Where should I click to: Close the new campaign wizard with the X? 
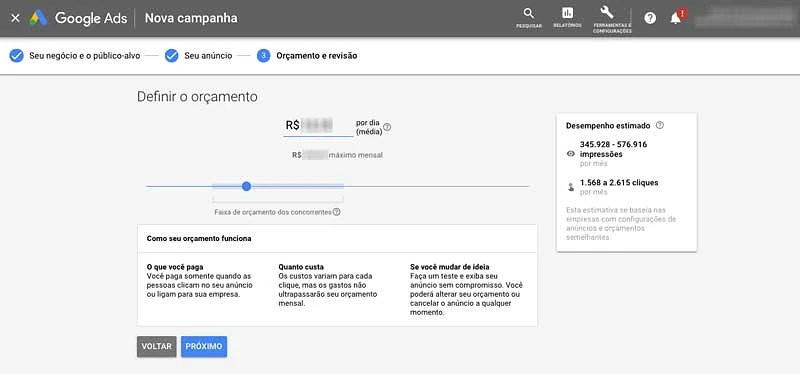pos(15,18)
